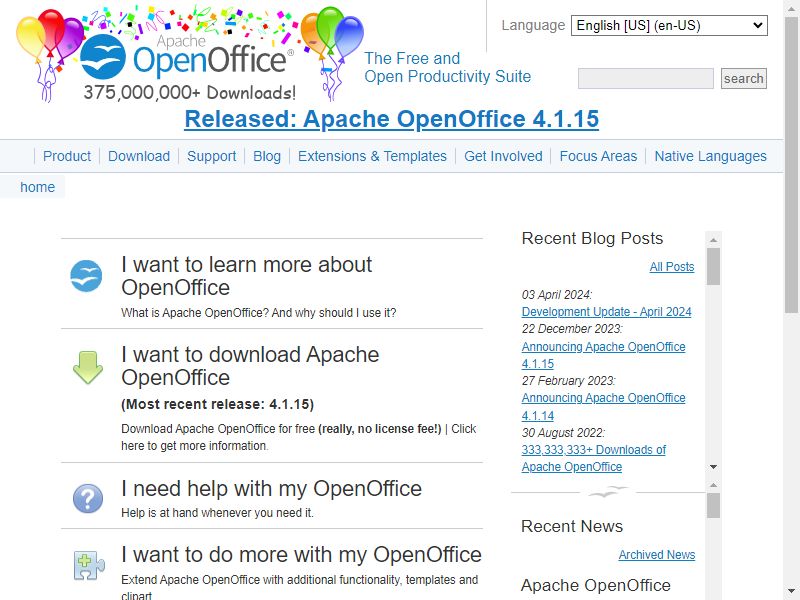Click 'The Free and Open Productivity Suite' tagline

coord(447,67)
